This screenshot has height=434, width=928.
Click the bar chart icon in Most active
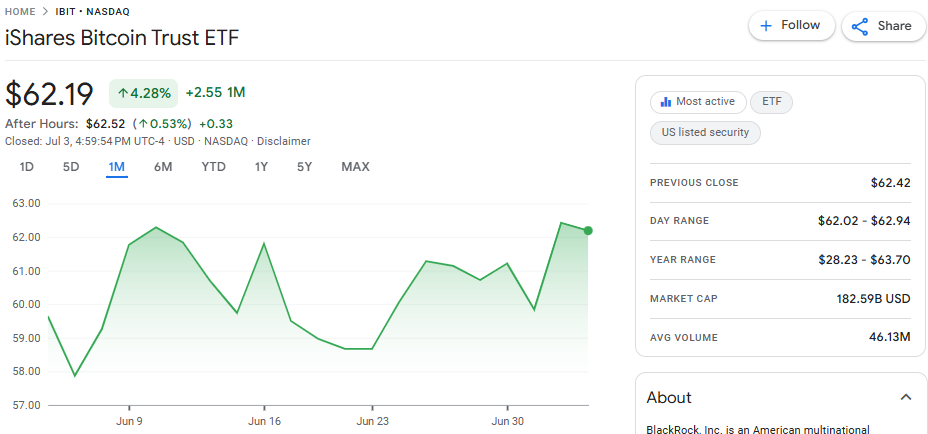(666, 102)
